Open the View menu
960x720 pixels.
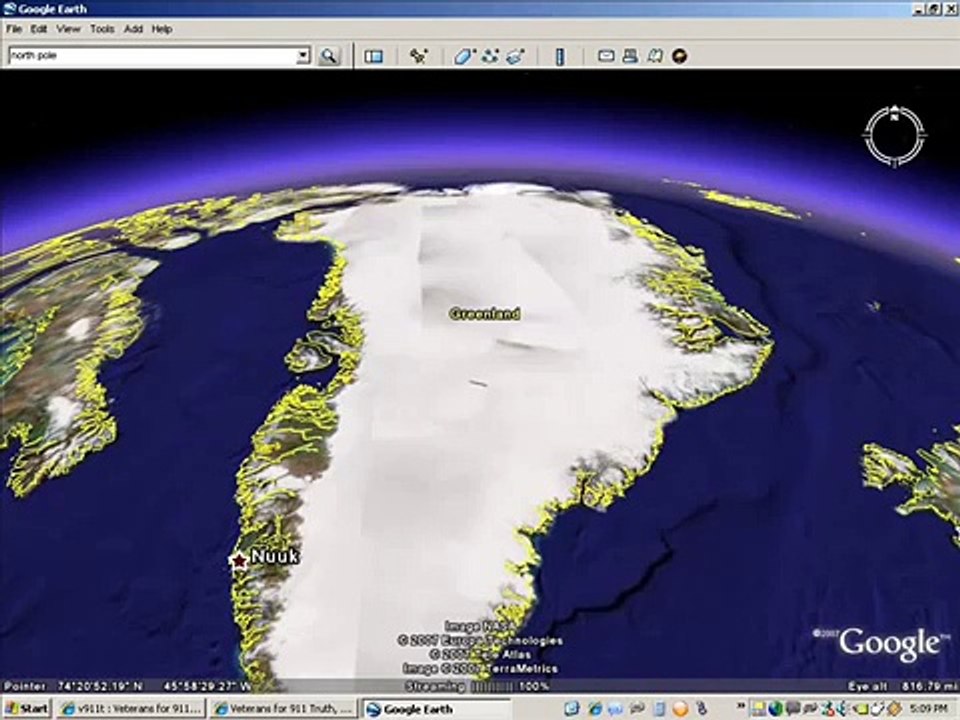(69, 29)
